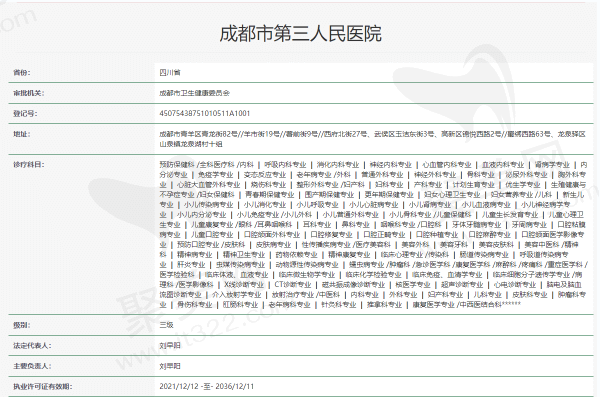Click 精神卫生专业 specialty
Screen dimensions: 600x397
pyautogui.click(x=244, y=255)
